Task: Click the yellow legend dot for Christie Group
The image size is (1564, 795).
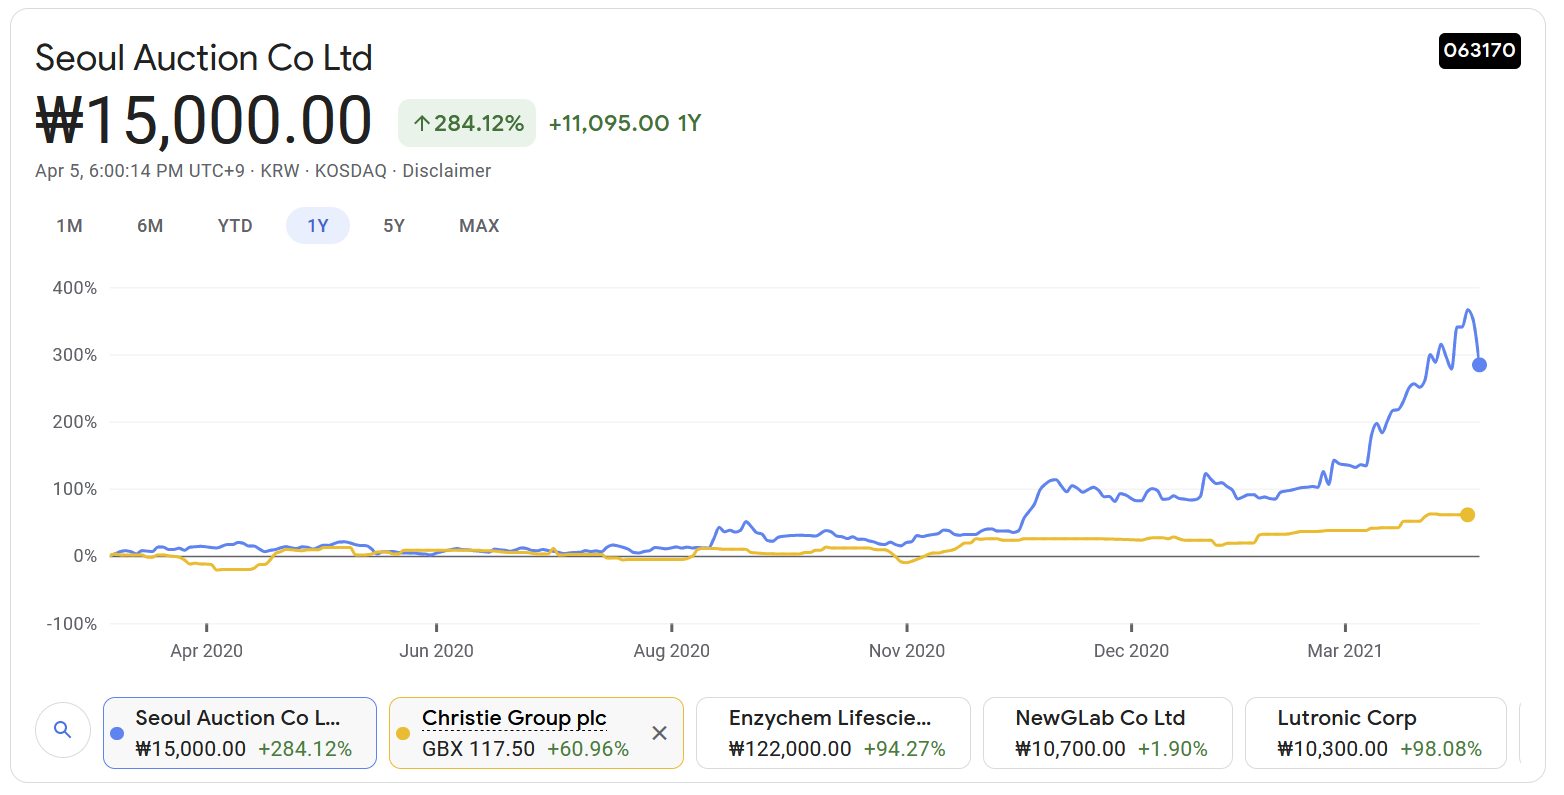Action: click(403, 734)
